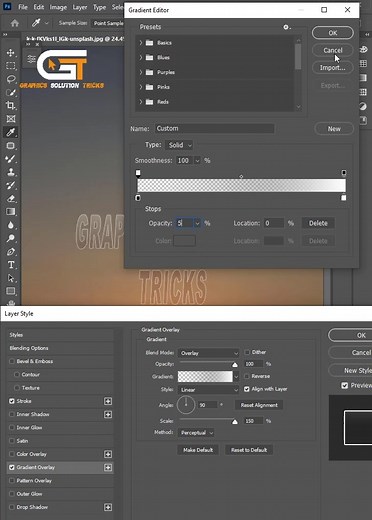Select the Frame tool

[11, 119]
